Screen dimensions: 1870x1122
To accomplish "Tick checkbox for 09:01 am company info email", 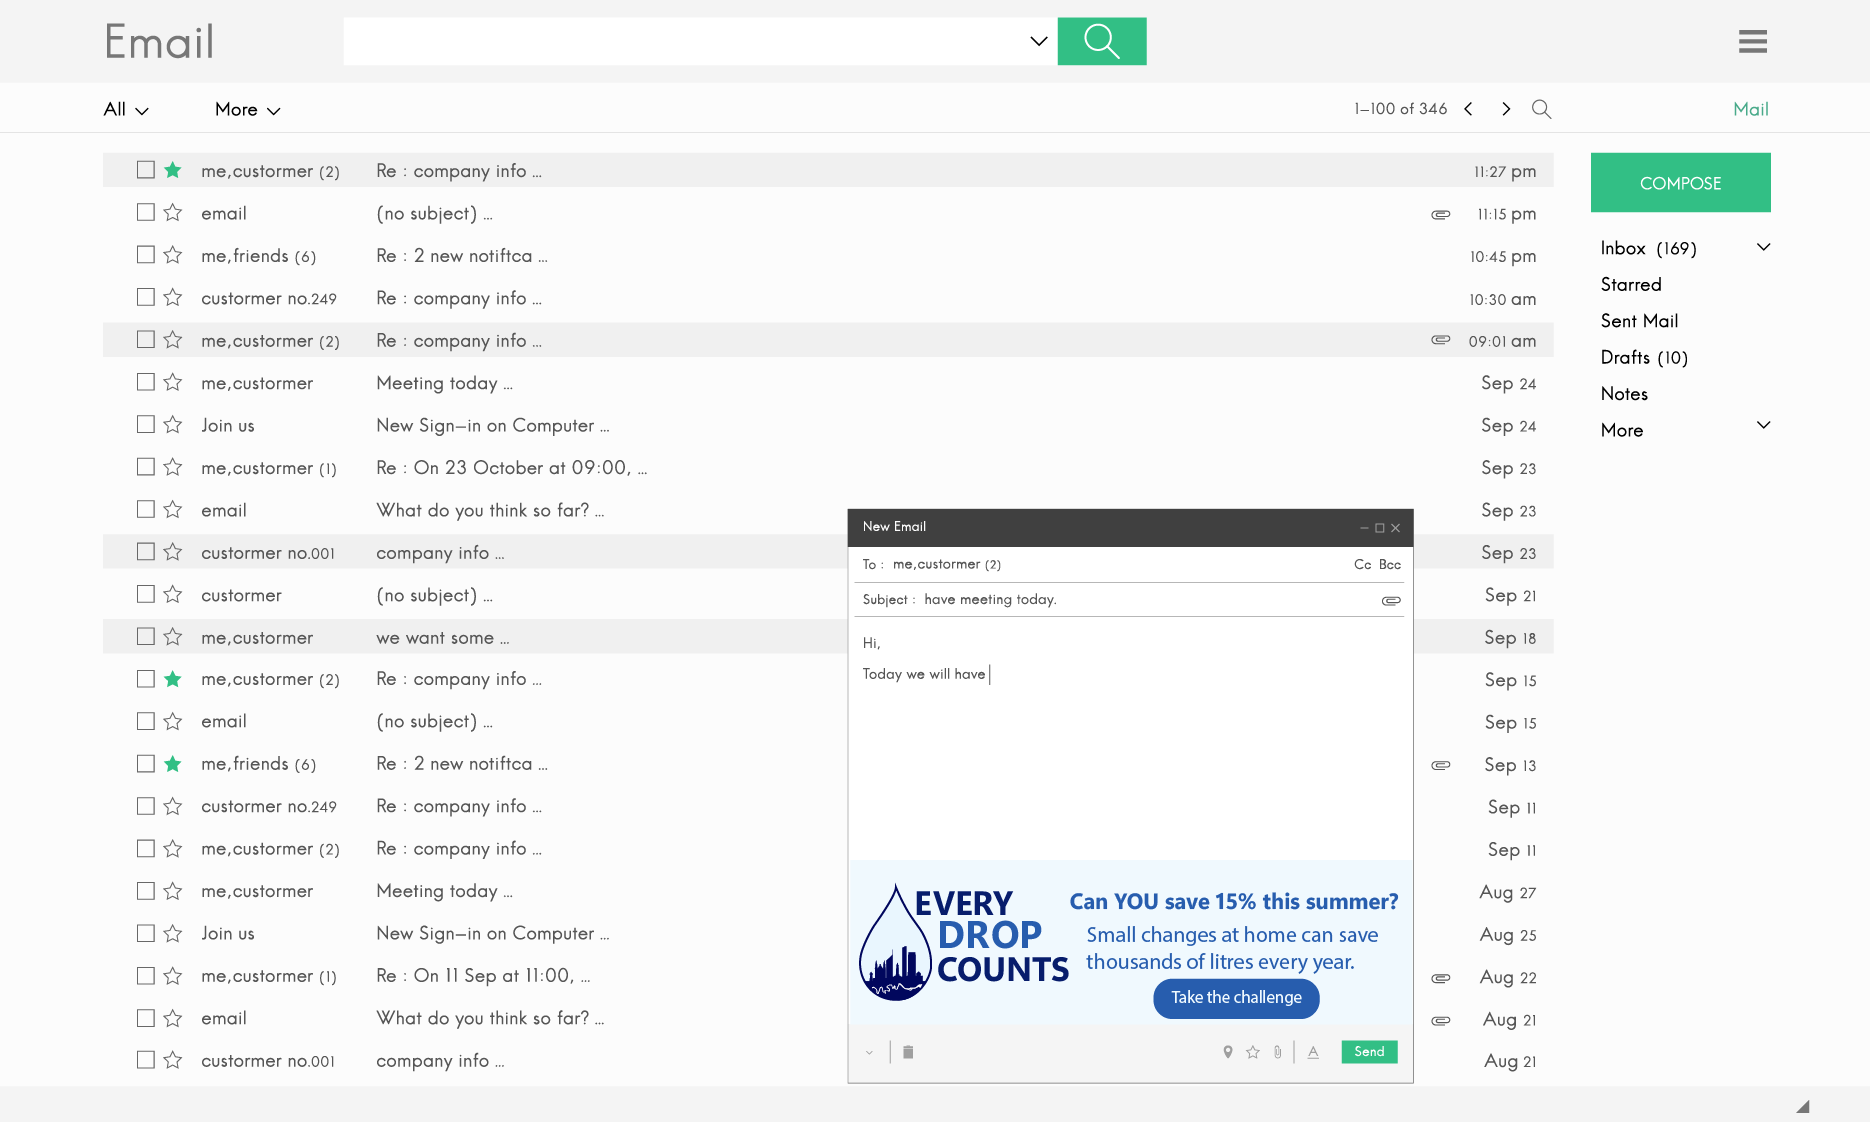I will coord(146,340).
